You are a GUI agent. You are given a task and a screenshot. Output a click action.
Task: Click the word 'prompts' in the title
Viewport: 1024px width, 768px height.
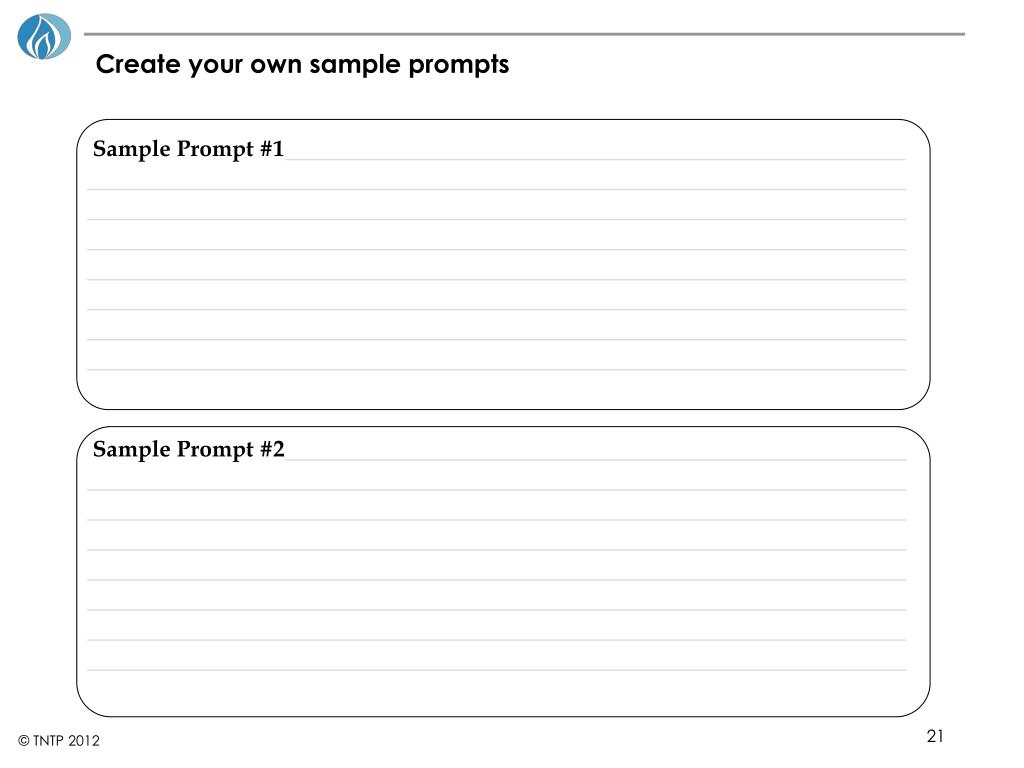458,65
